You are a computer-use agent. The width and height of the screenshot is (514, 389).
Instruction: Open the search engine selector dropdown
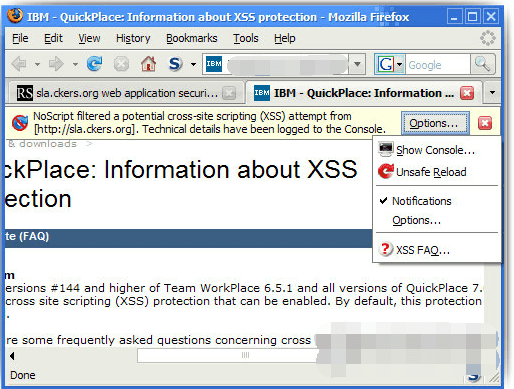pos(399,64)
